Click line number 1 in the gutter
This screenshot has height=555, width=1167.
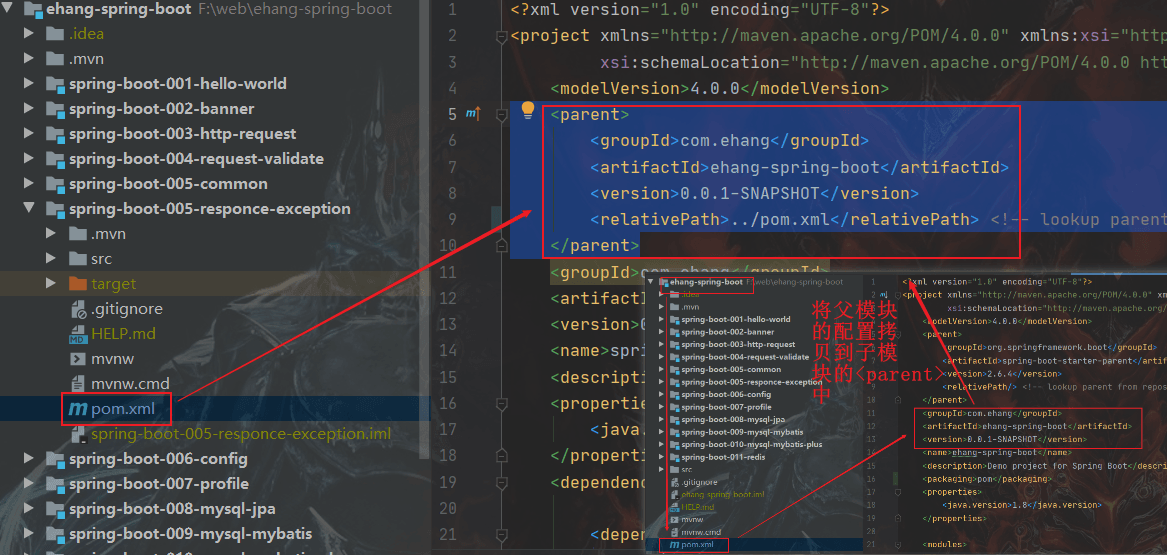coord(453,10)
